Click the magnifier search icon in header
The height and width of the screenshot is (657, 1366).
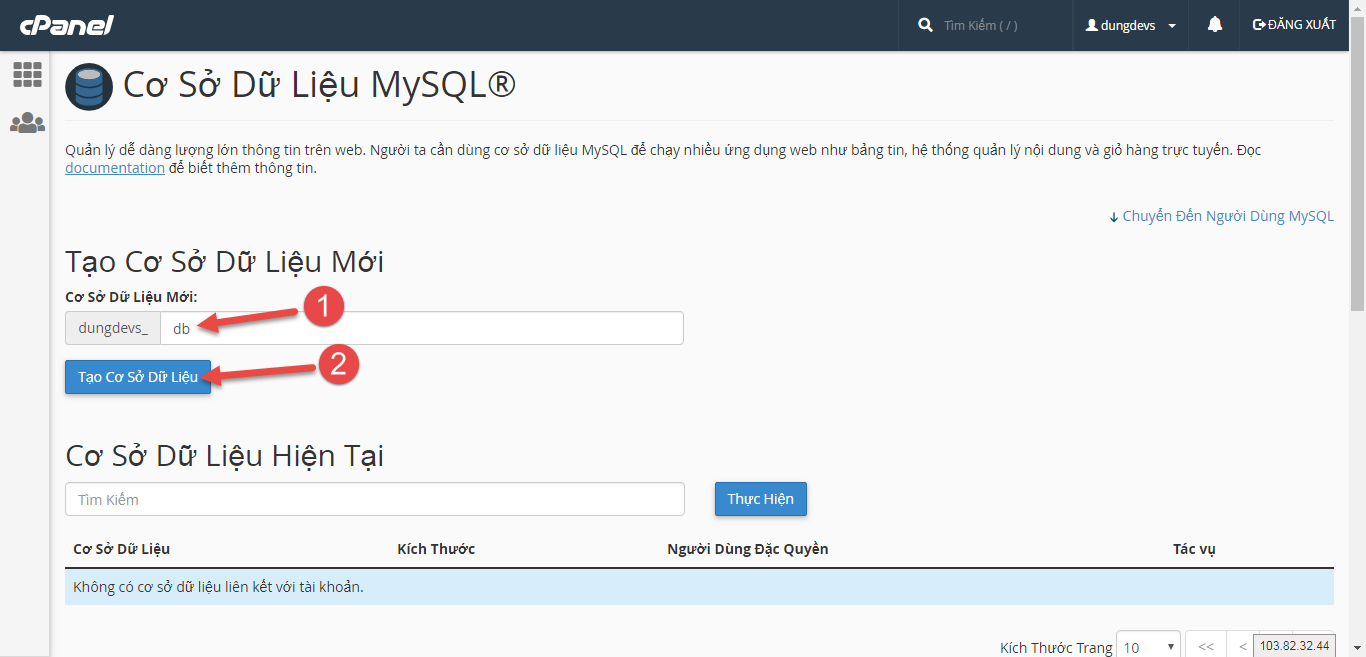tap(925, 25)
